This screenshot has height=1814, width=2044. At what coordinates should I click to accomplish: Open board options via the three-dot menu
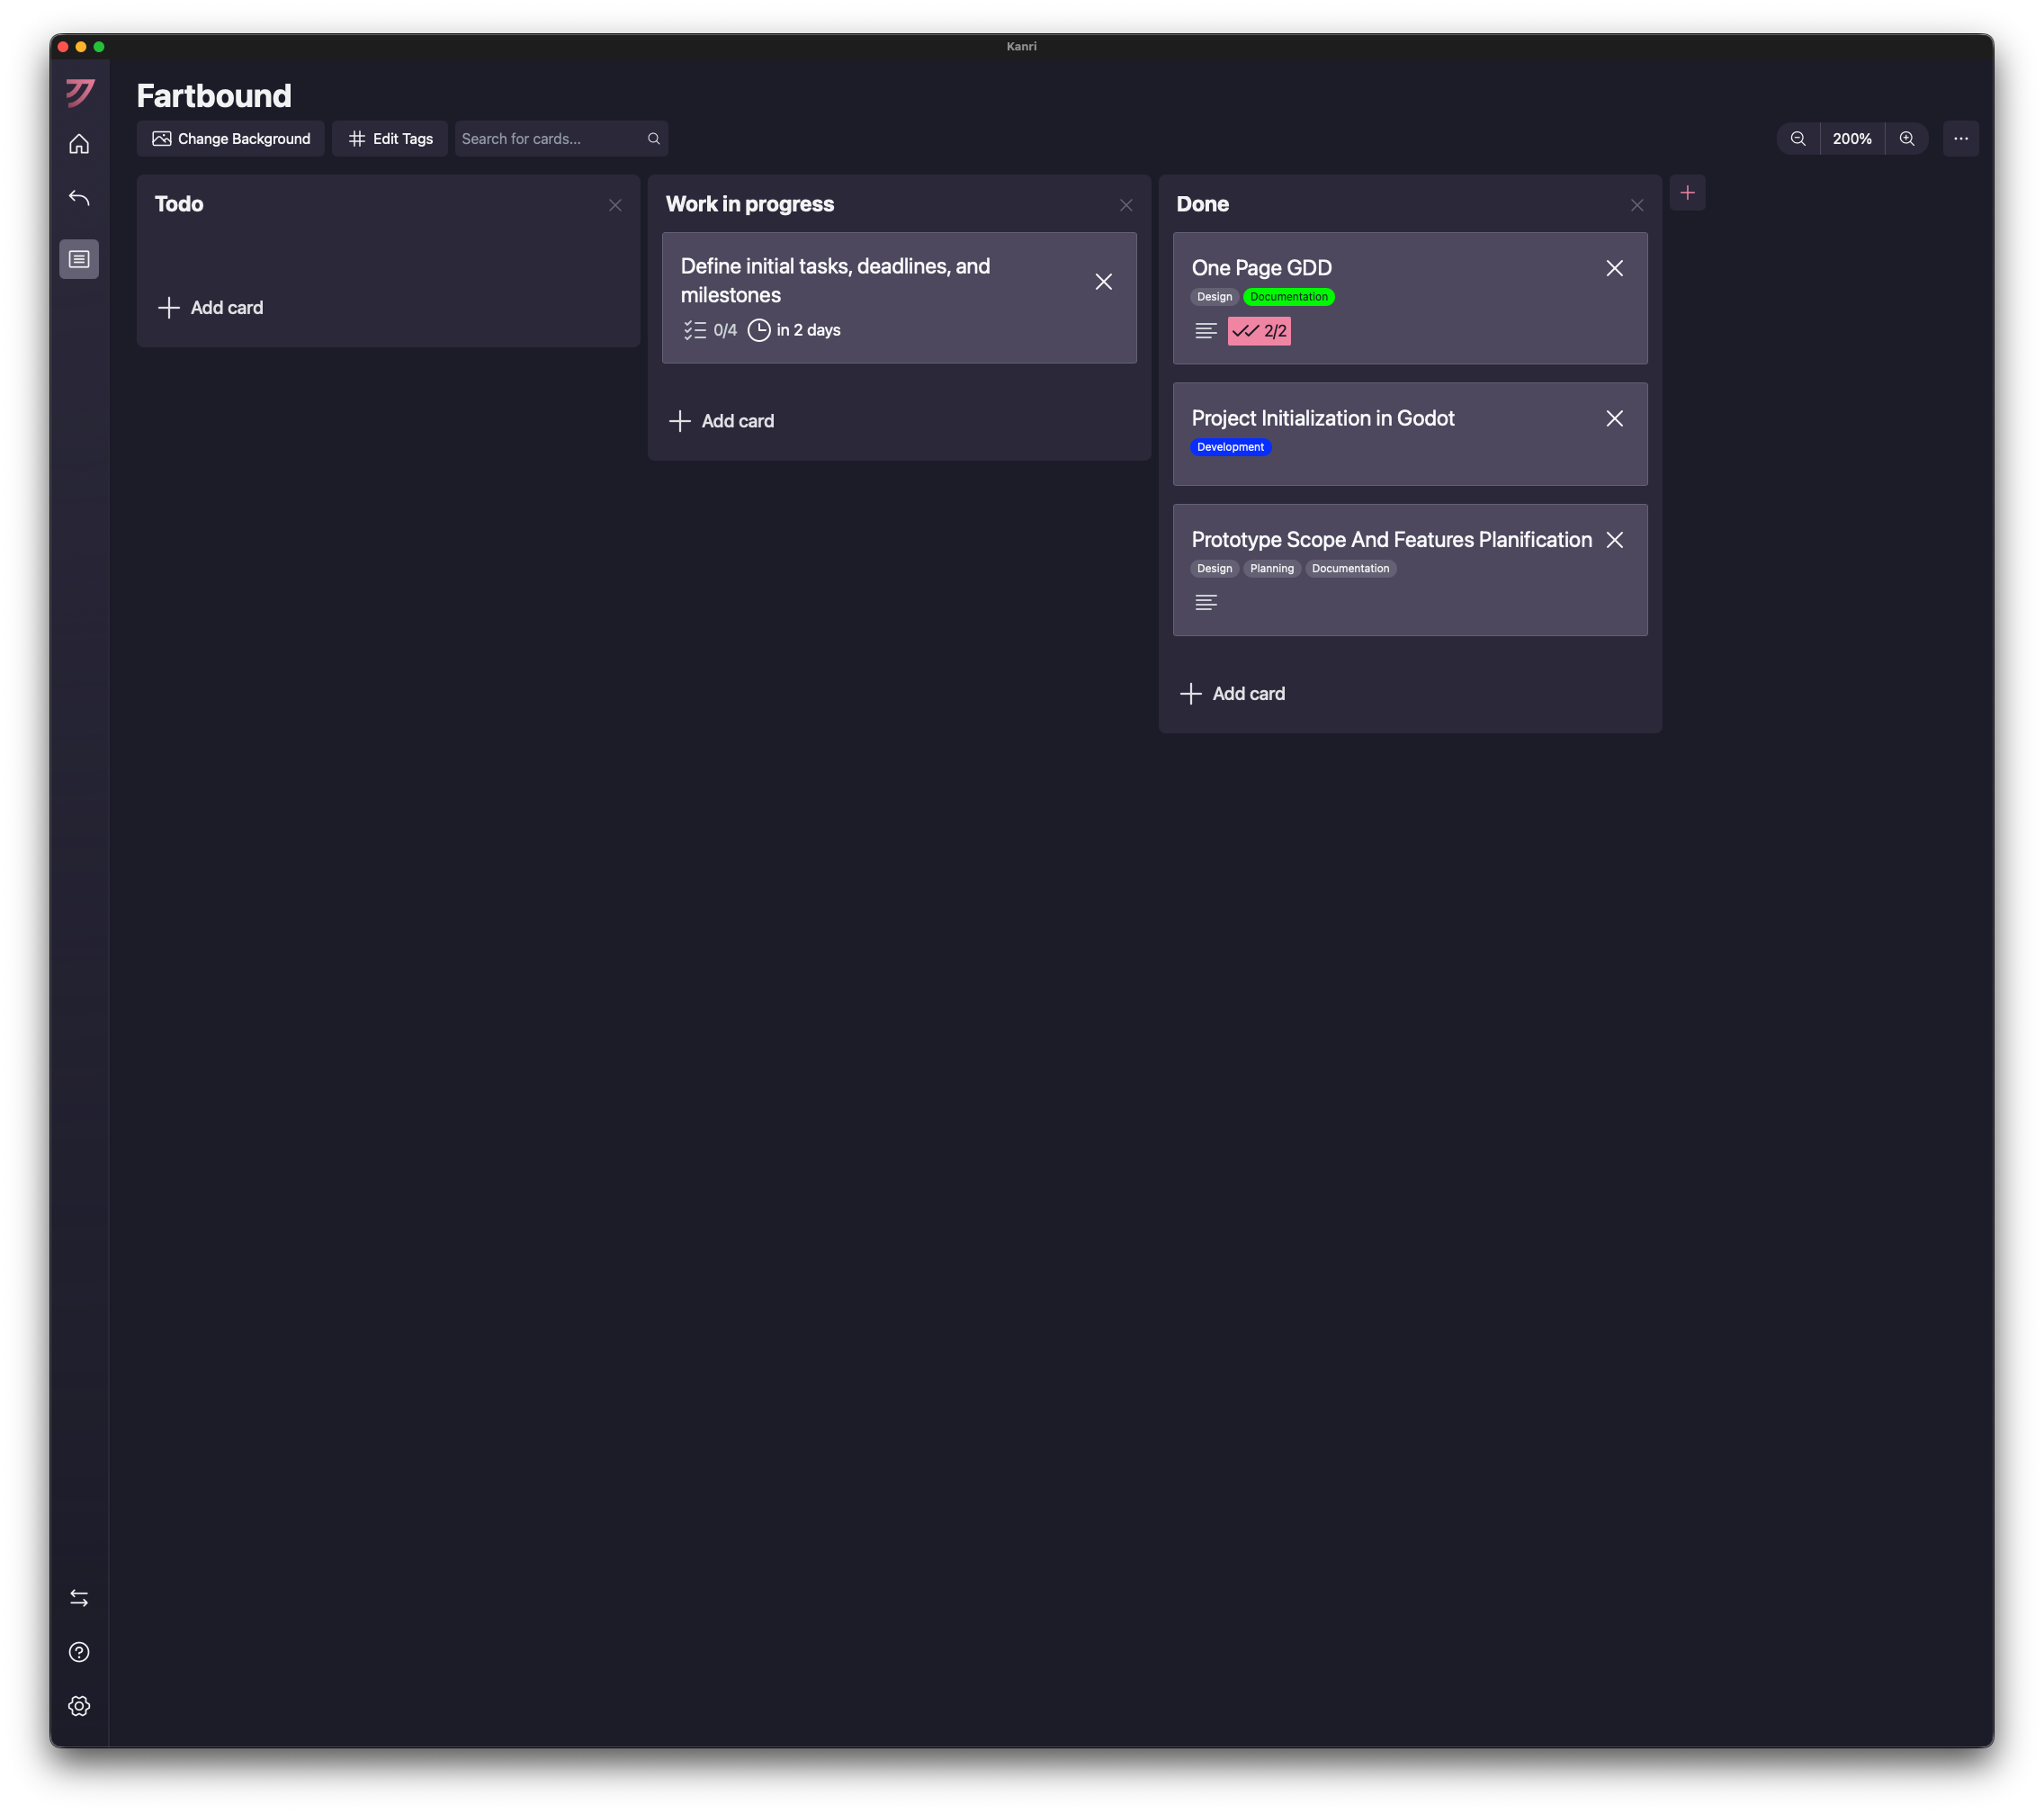coord(1961,138)
